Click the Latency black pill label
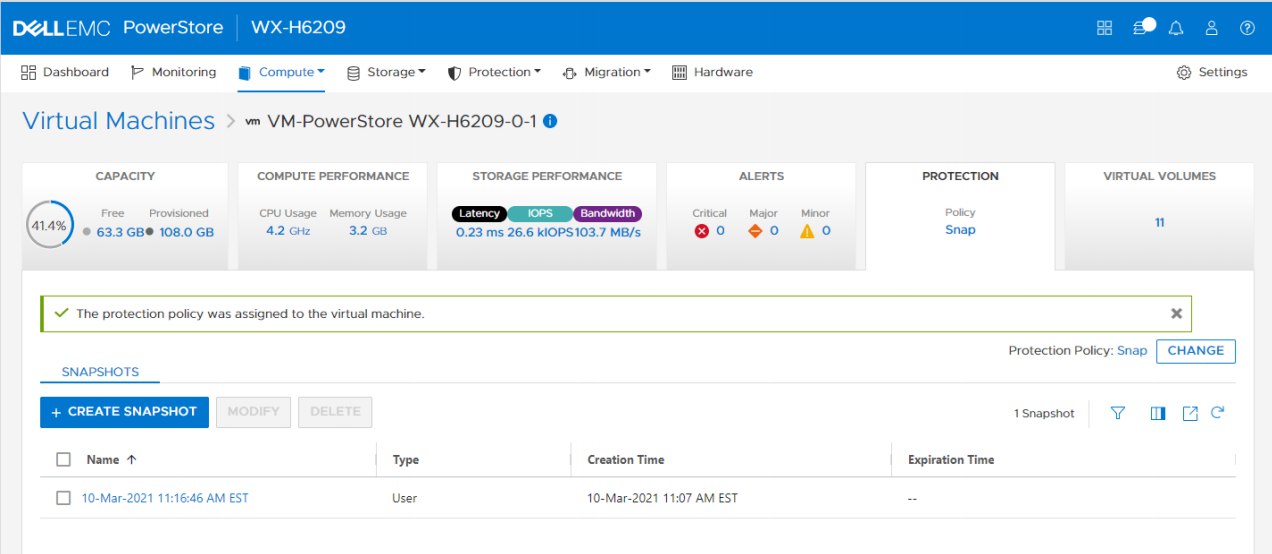 tap(480, 214)
